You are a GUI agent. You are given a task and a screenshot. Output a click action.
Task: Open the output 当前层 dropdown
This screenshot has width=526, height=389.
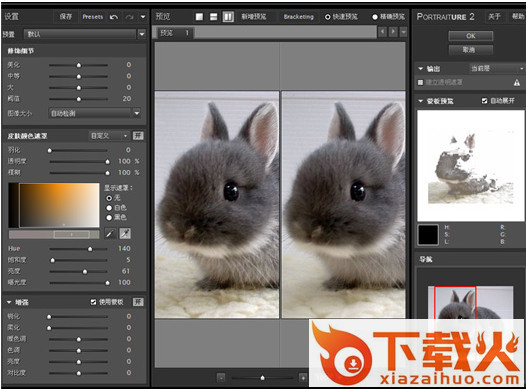(496, 69)
